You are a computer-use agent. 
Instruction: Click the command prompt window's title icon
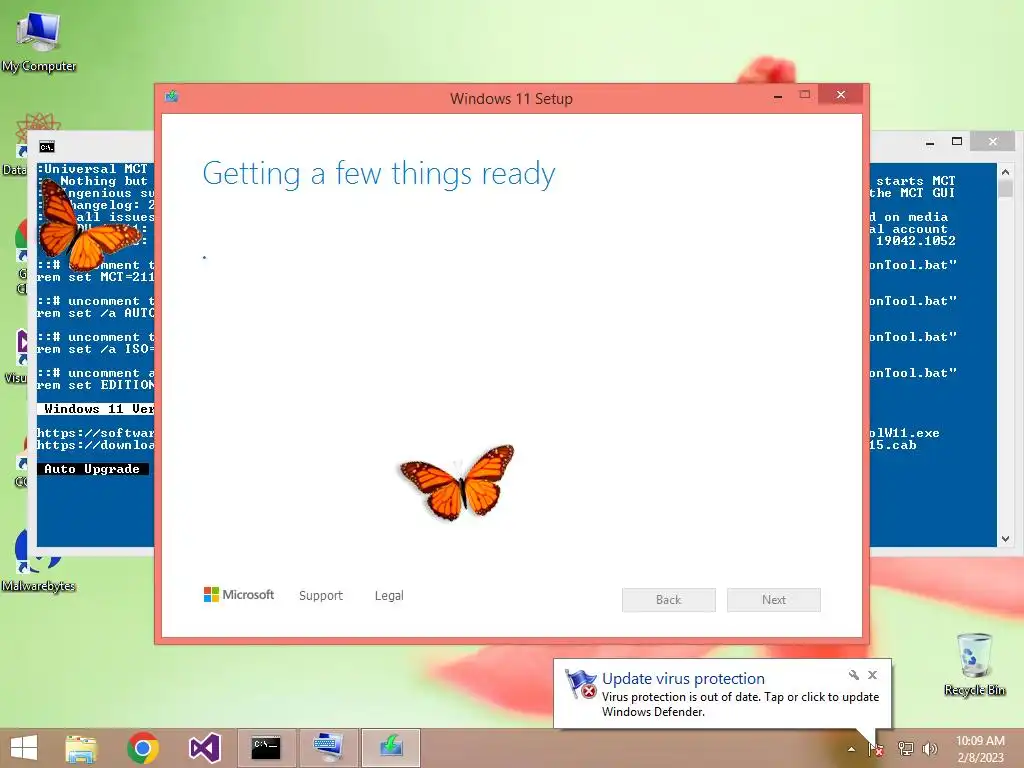[47, 146]
